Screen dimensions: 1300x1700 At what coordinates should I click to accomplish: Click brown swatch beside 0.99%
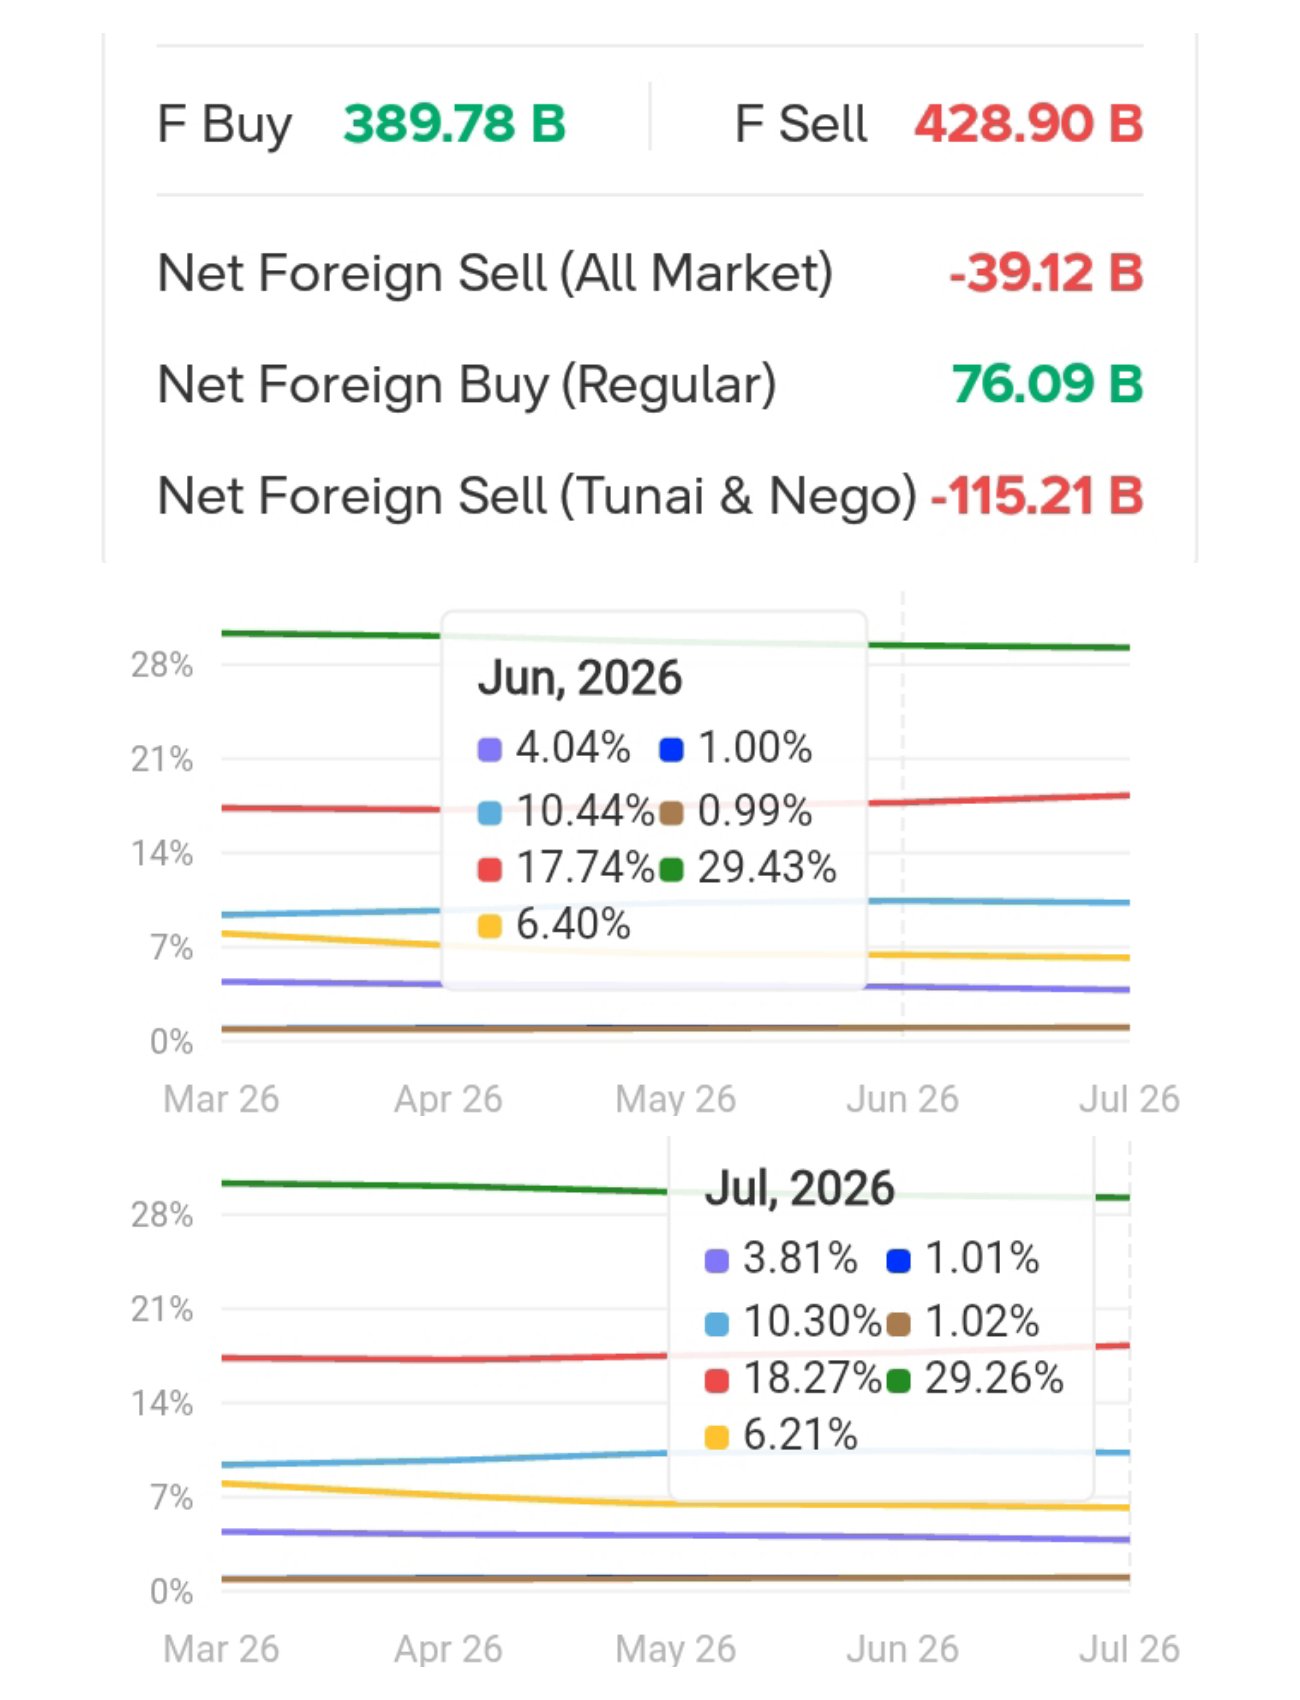pyautogui.click(x=672, y=813)
